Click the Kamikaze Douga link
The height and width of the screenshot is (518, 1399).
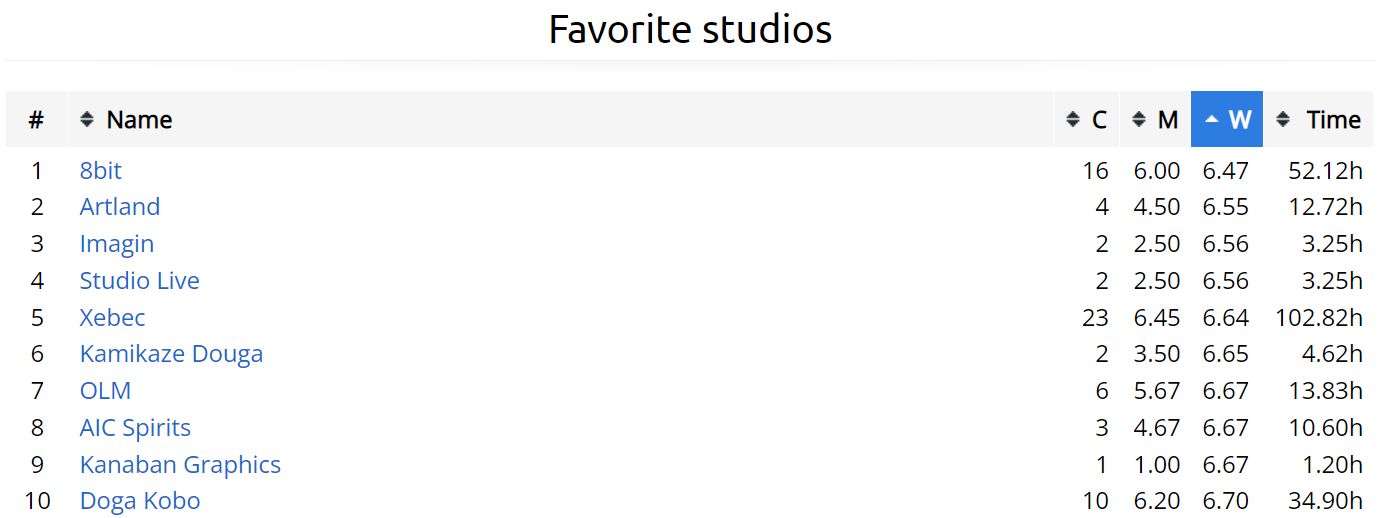click(171, 354)
